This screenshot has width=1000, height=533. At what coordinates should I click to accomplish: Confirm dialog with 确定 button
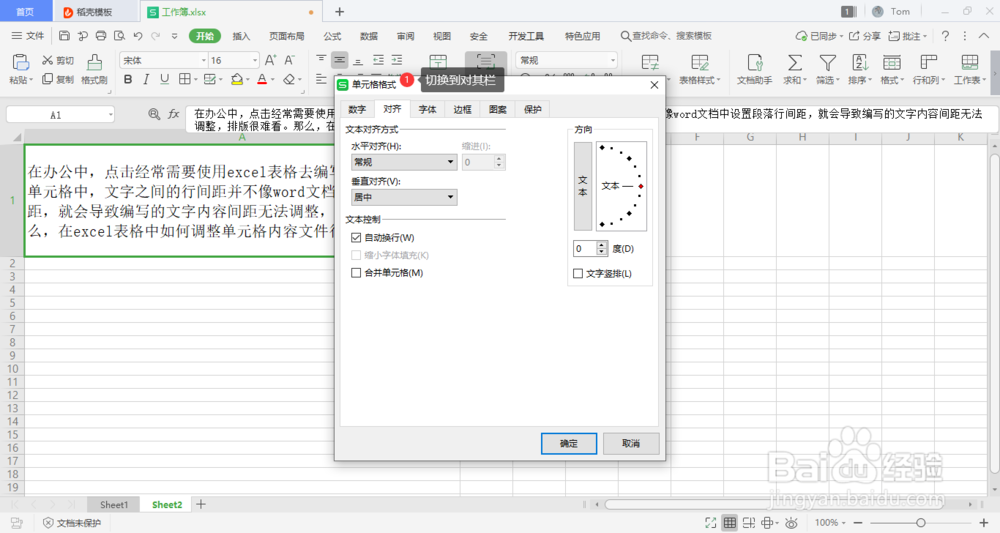tap(569, 443)
